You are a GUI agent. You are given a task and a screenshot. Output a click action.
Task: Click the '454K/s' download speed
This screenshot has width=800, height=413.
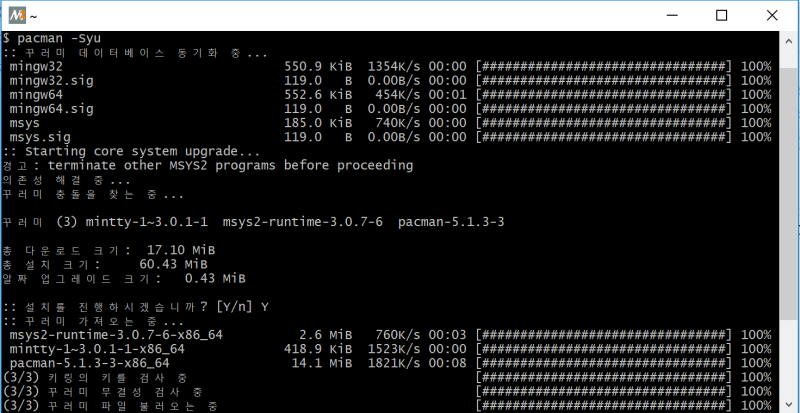[x=397, y=94]
